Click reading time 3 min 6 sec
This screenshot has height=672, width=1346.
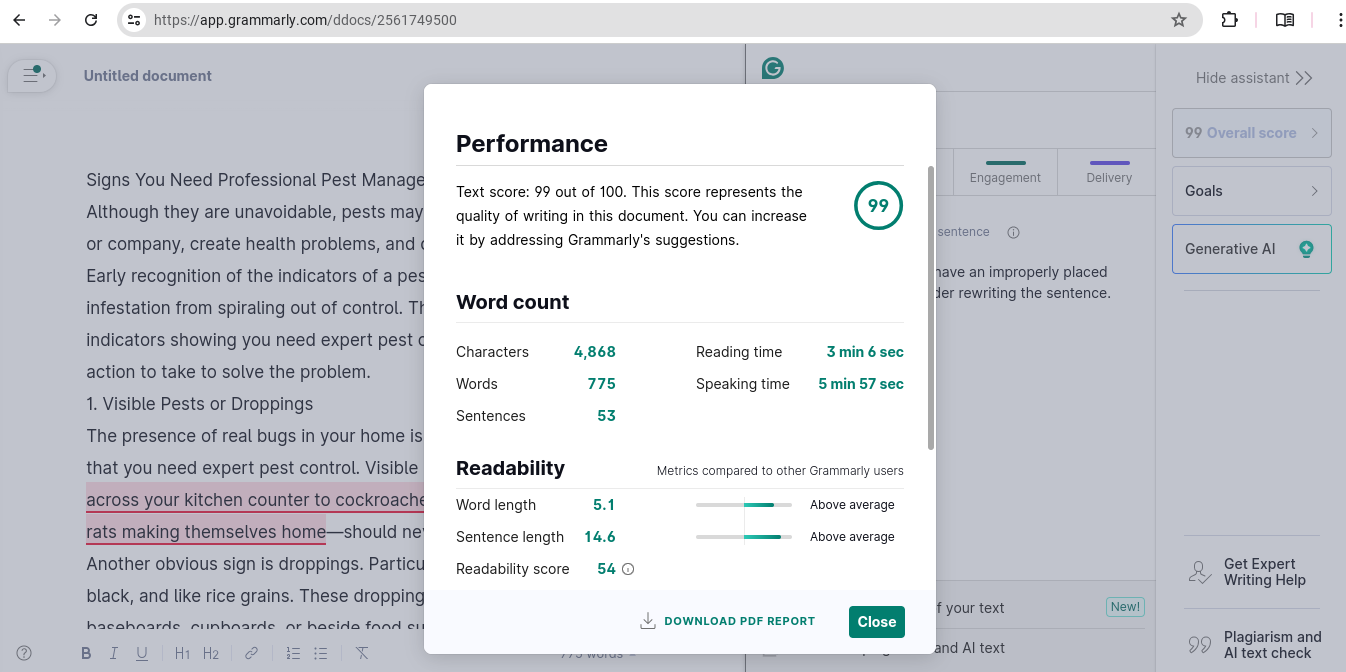click(x=865, y=352)
